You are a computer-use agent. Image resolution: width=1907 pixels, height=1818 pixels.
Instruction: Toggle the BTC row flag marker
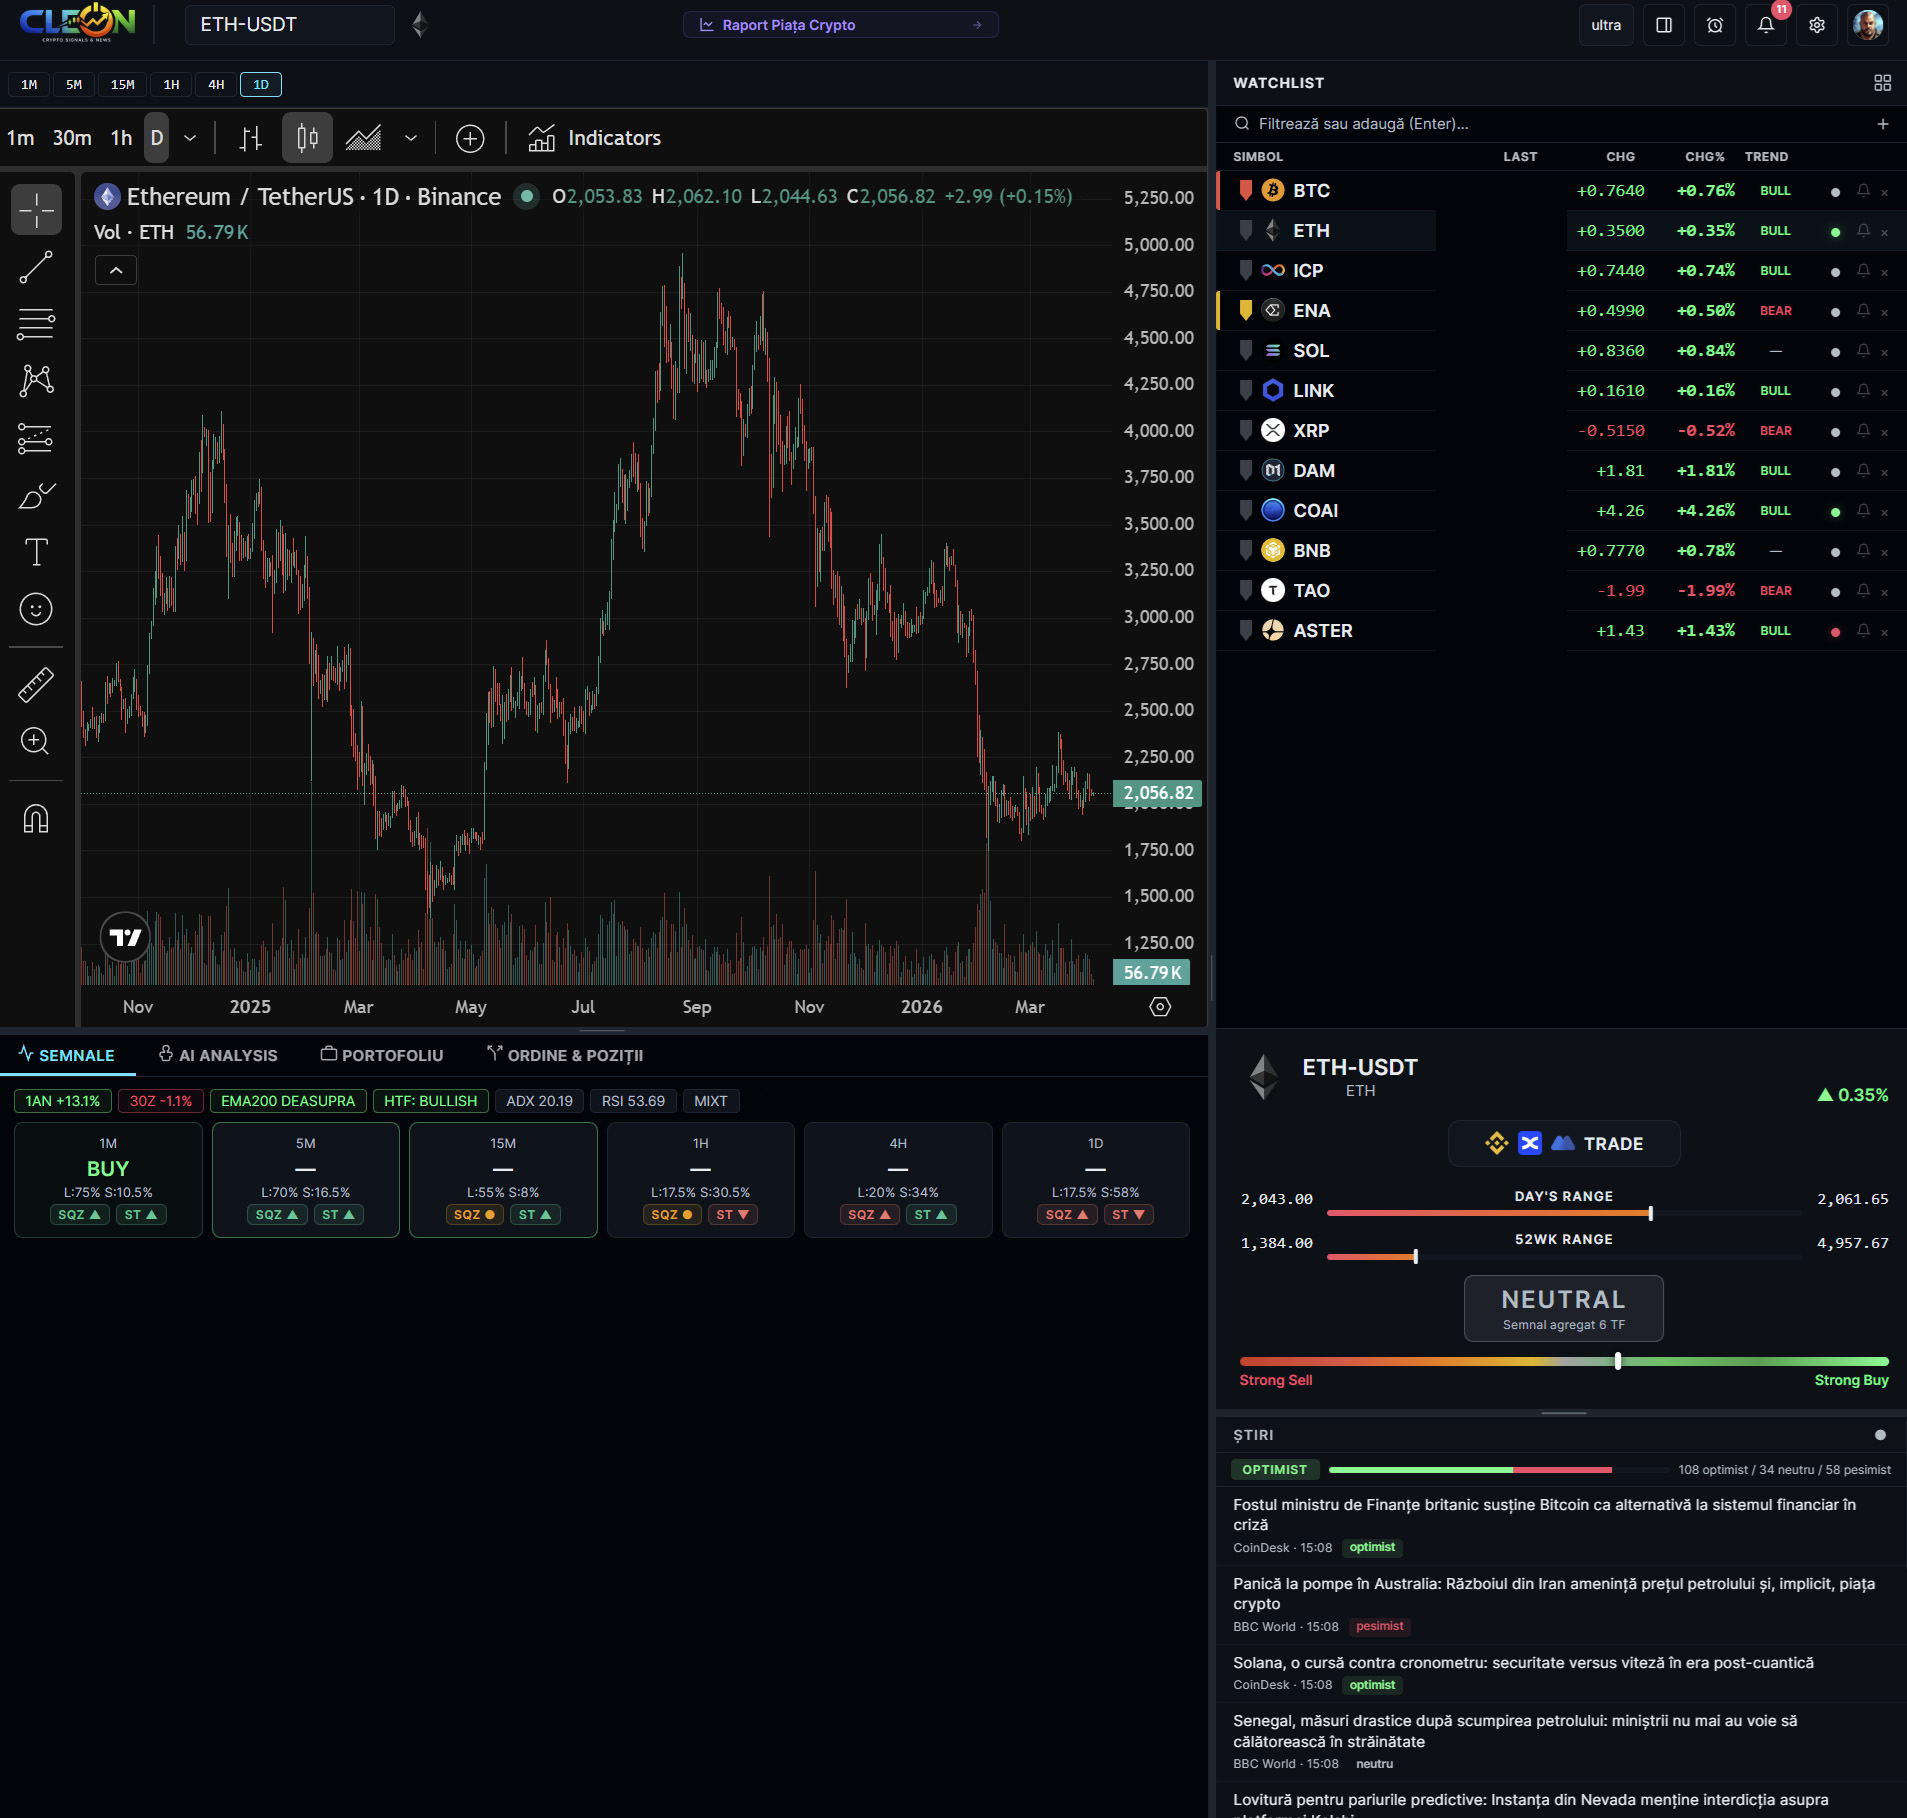coord(1245,190)
